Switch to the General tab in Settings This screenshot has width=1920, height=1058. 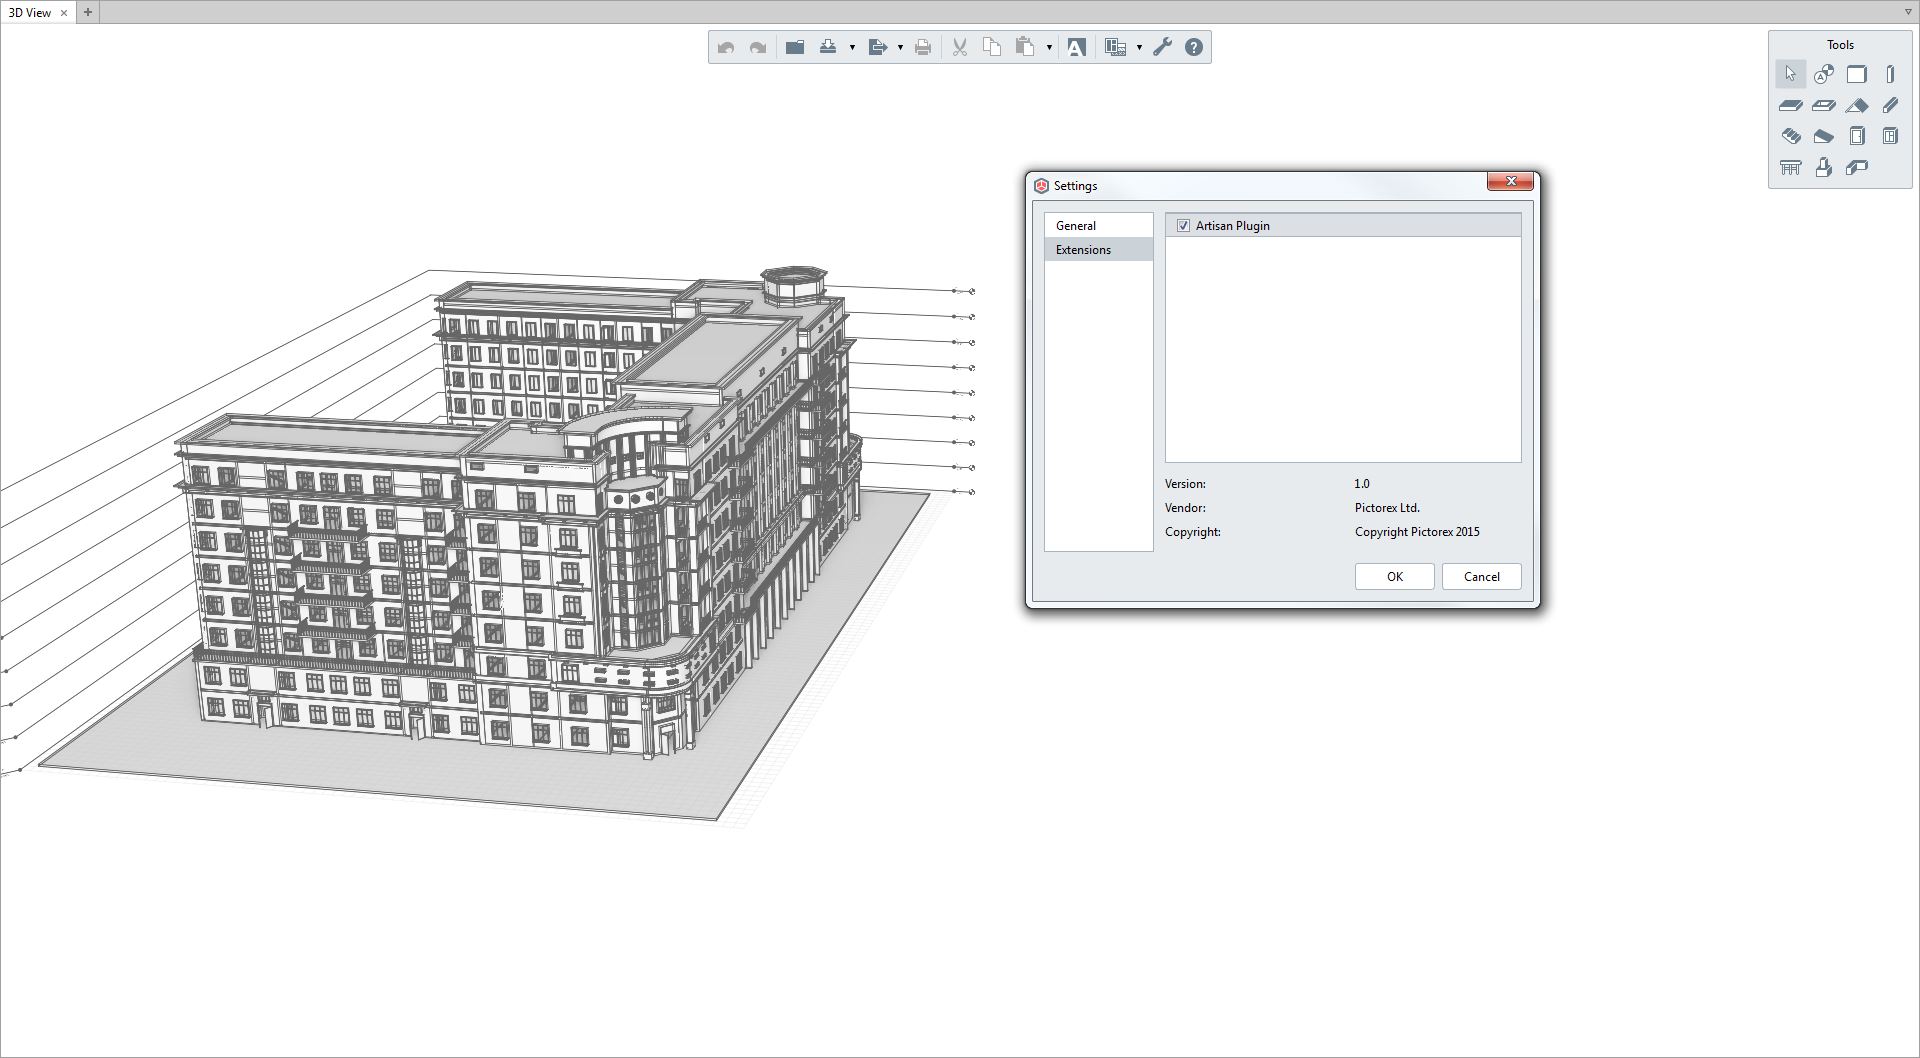tap(1076, 225)
